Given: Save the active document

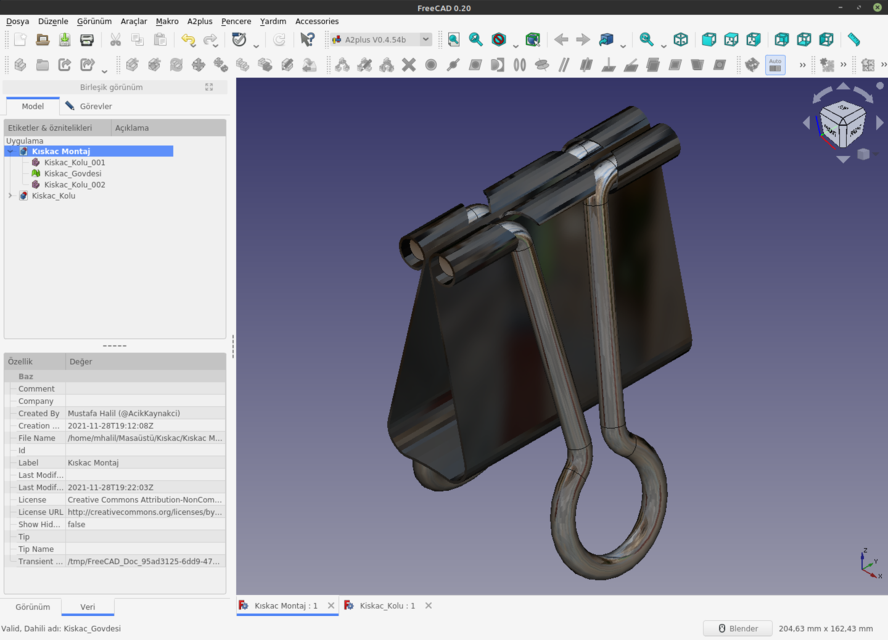Looking at the screenshot, I should 64,40.
